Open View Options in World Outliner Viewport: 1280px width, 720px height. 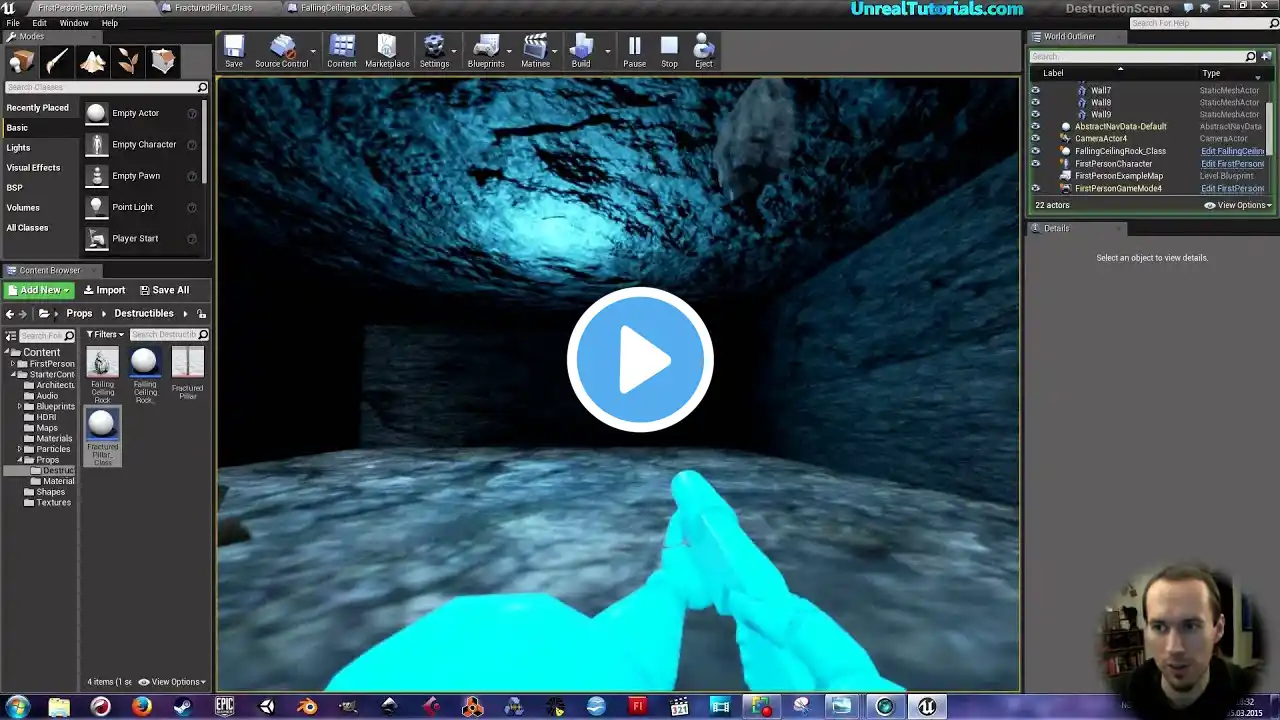point(1238,205)
